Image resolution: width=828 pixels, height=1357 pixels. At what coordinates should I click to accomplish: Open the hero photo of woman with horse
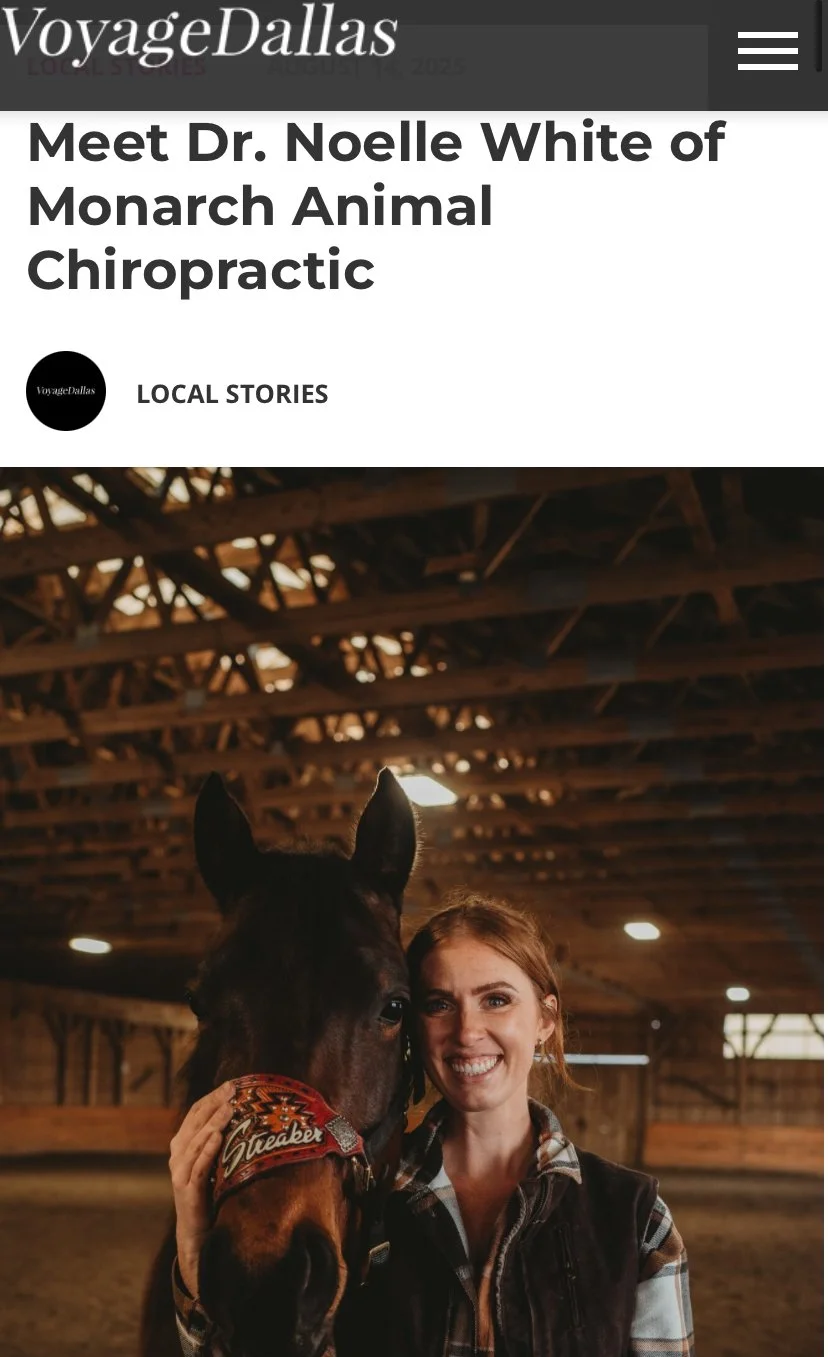(x=414, y=912)
